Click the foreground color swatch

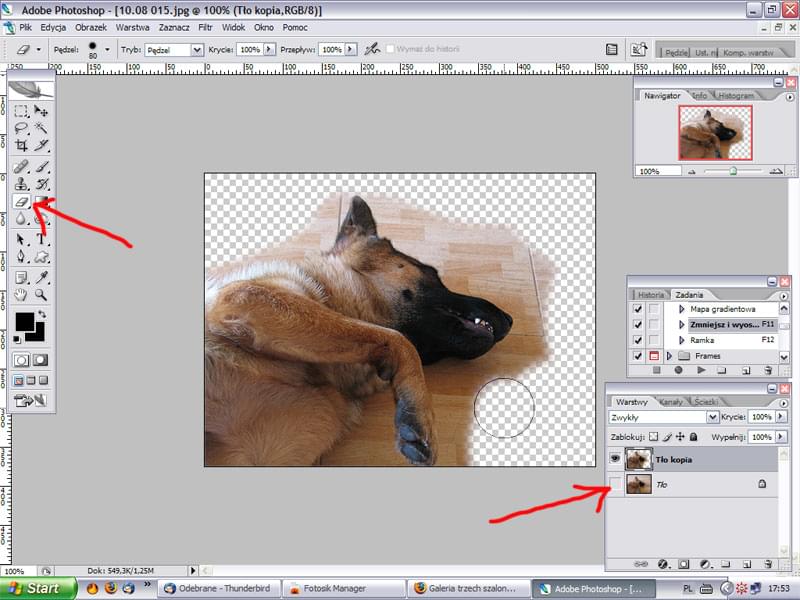pyautogui.click(x=24, y=322)
